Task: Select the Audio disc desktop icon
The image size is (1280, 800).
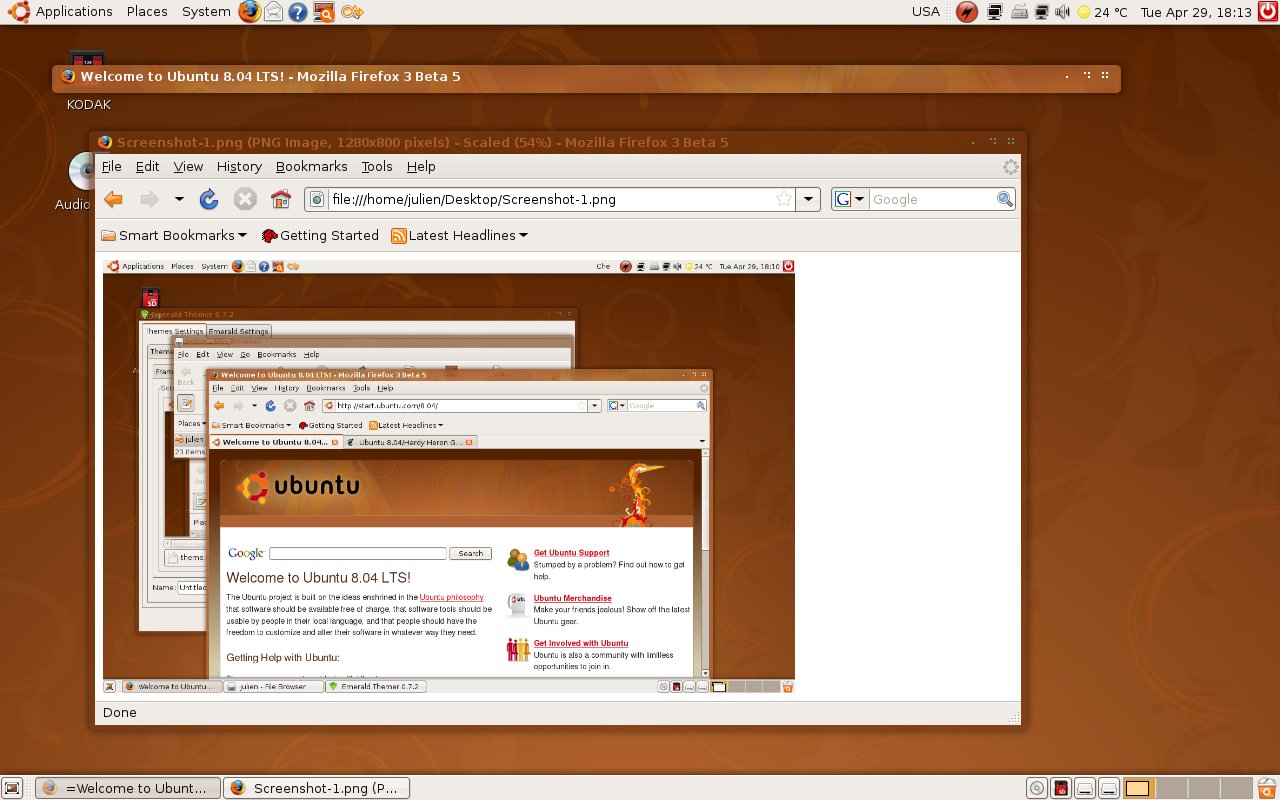Action: click(76, 182)
